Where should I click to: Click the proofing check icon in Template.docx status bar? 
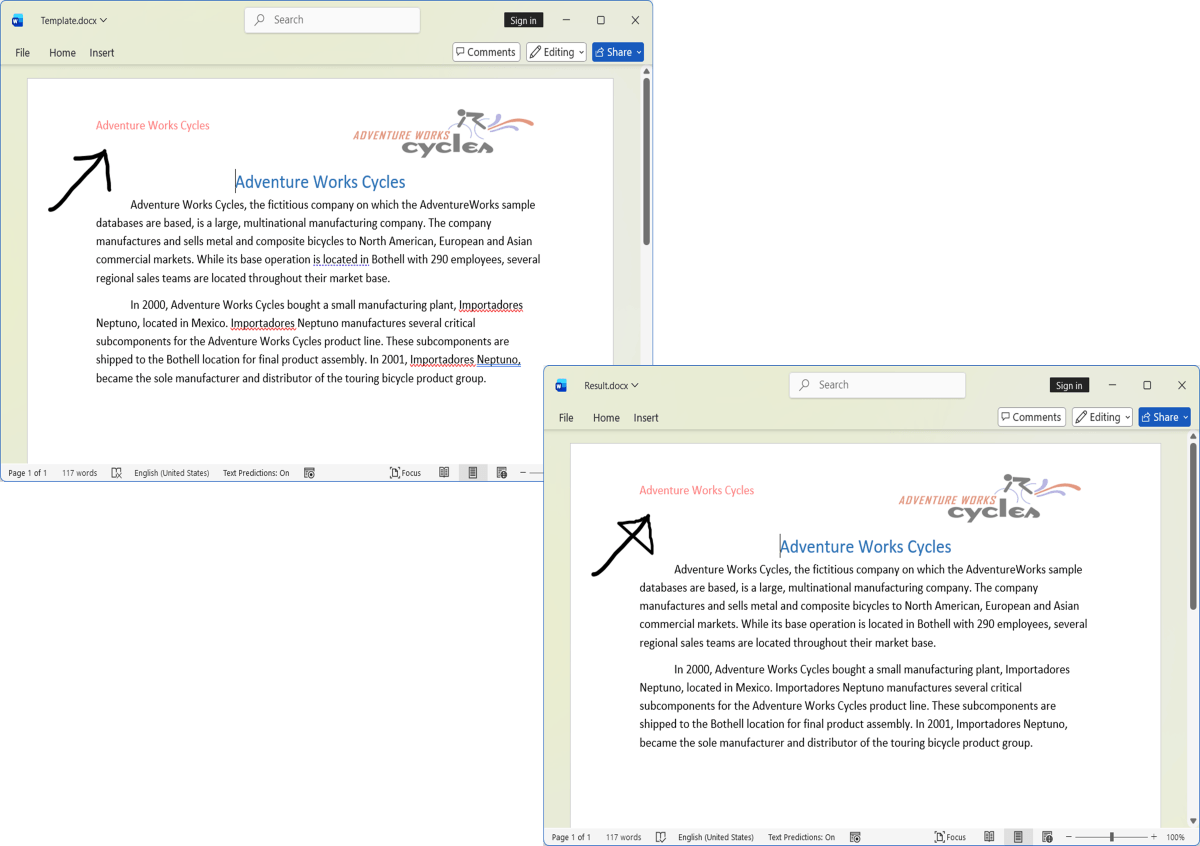pos(117,473)
